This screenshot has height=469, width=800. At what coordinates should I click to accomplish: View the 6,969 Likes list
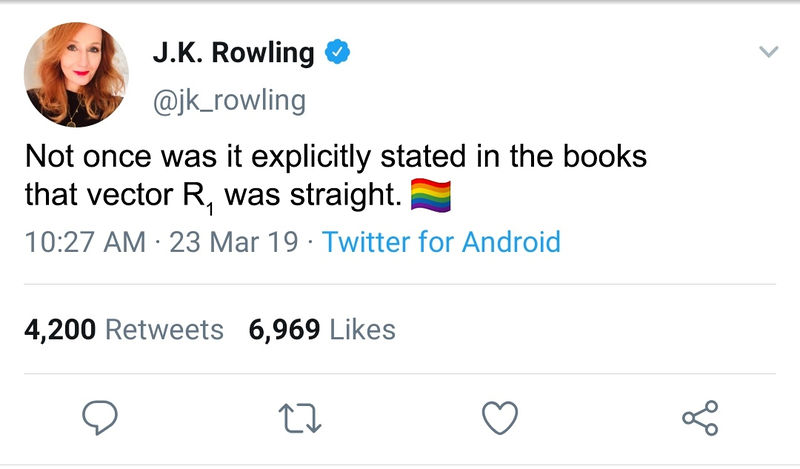[322, 329]
